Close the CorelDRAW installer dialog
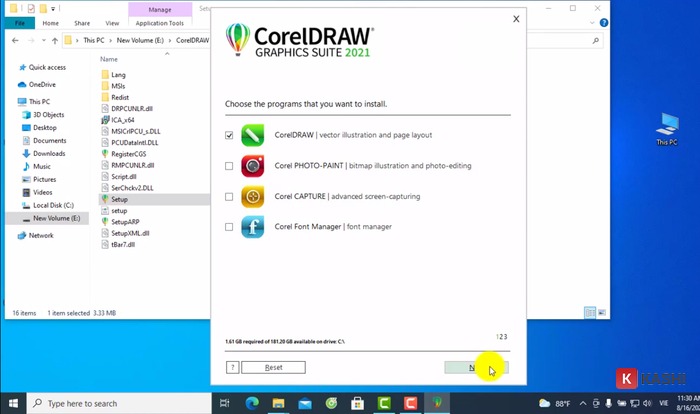Viewport: 700px width, 414px height. pos(516,19)
